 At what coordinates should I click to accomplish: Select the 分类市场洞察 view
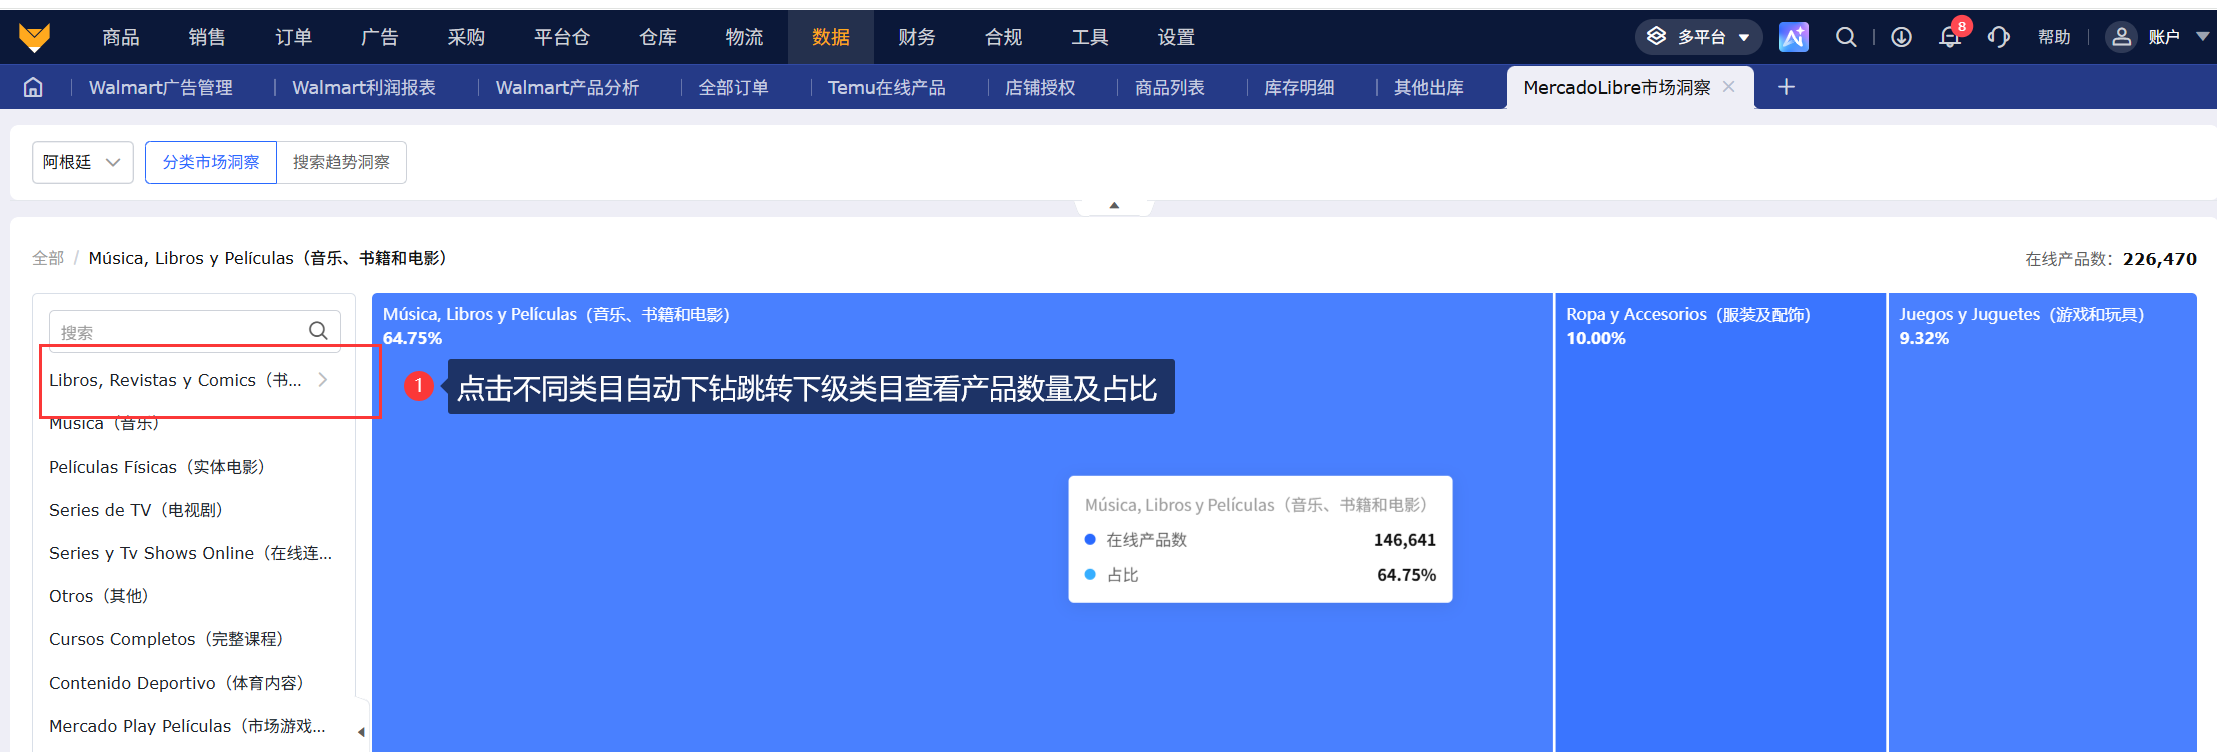211,162
